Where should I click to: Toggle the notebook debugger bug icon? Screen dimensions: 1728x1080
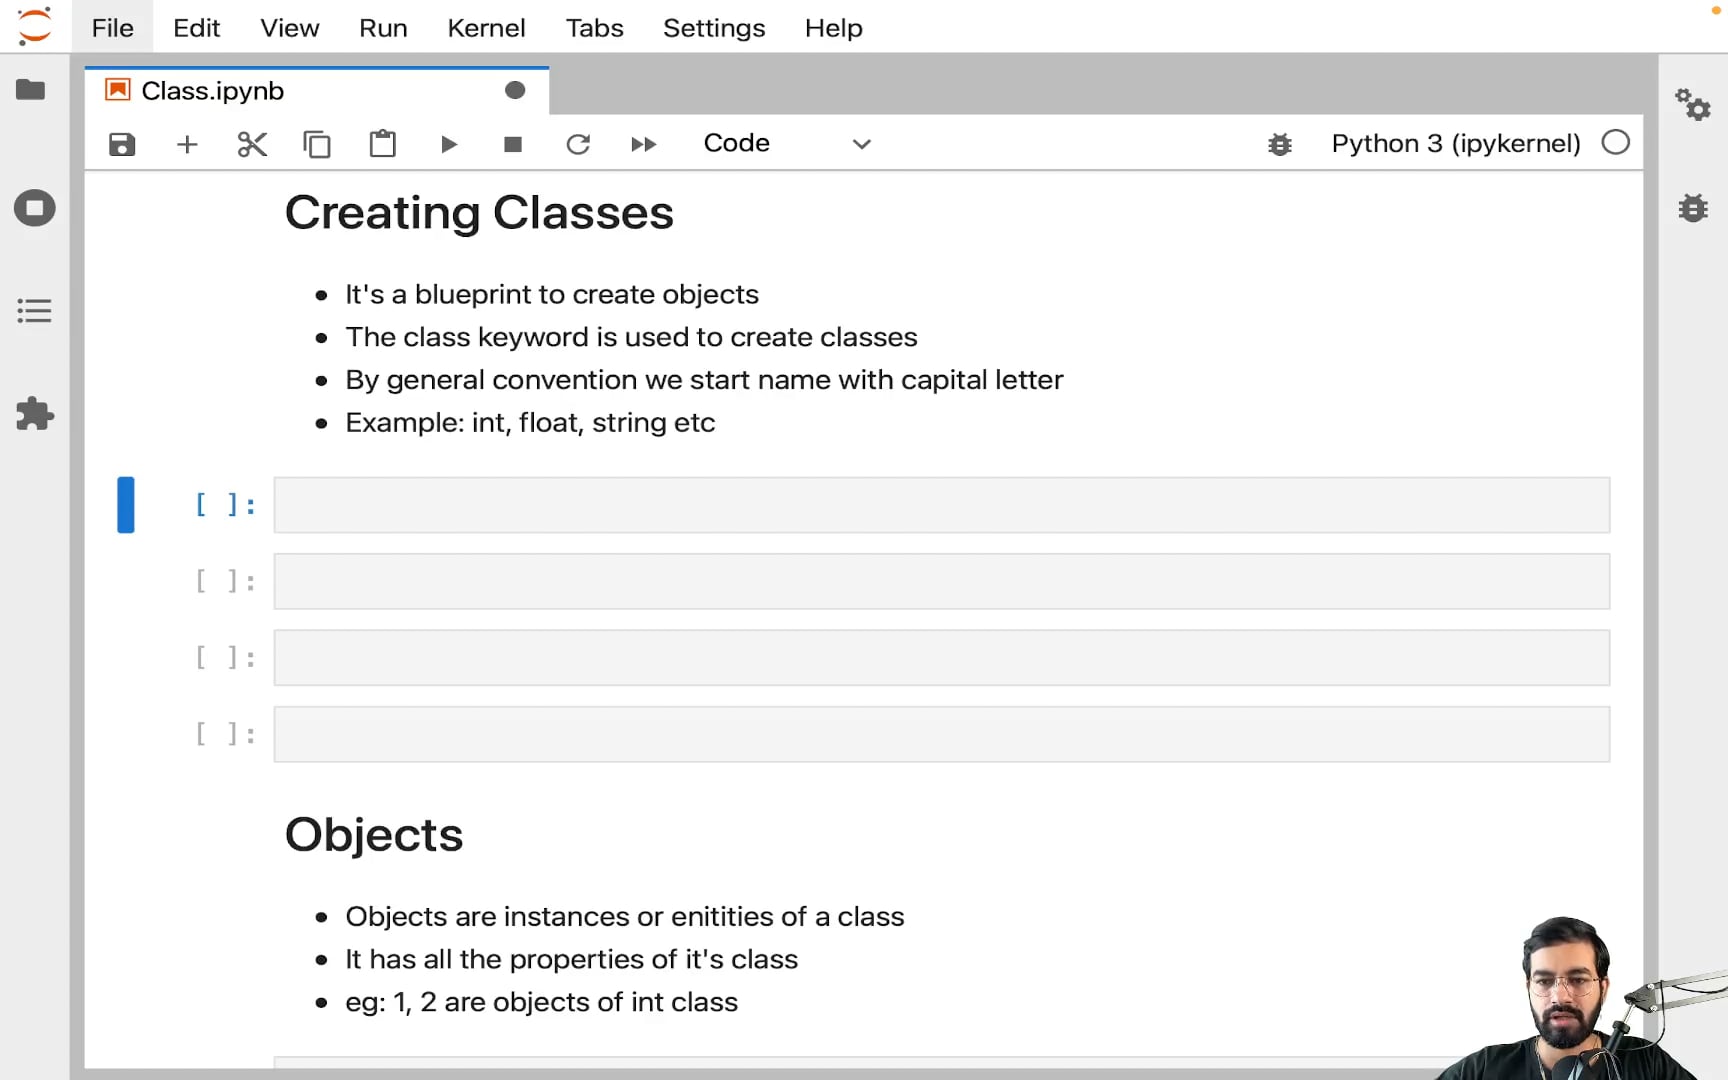click(x=1279, y=145)
